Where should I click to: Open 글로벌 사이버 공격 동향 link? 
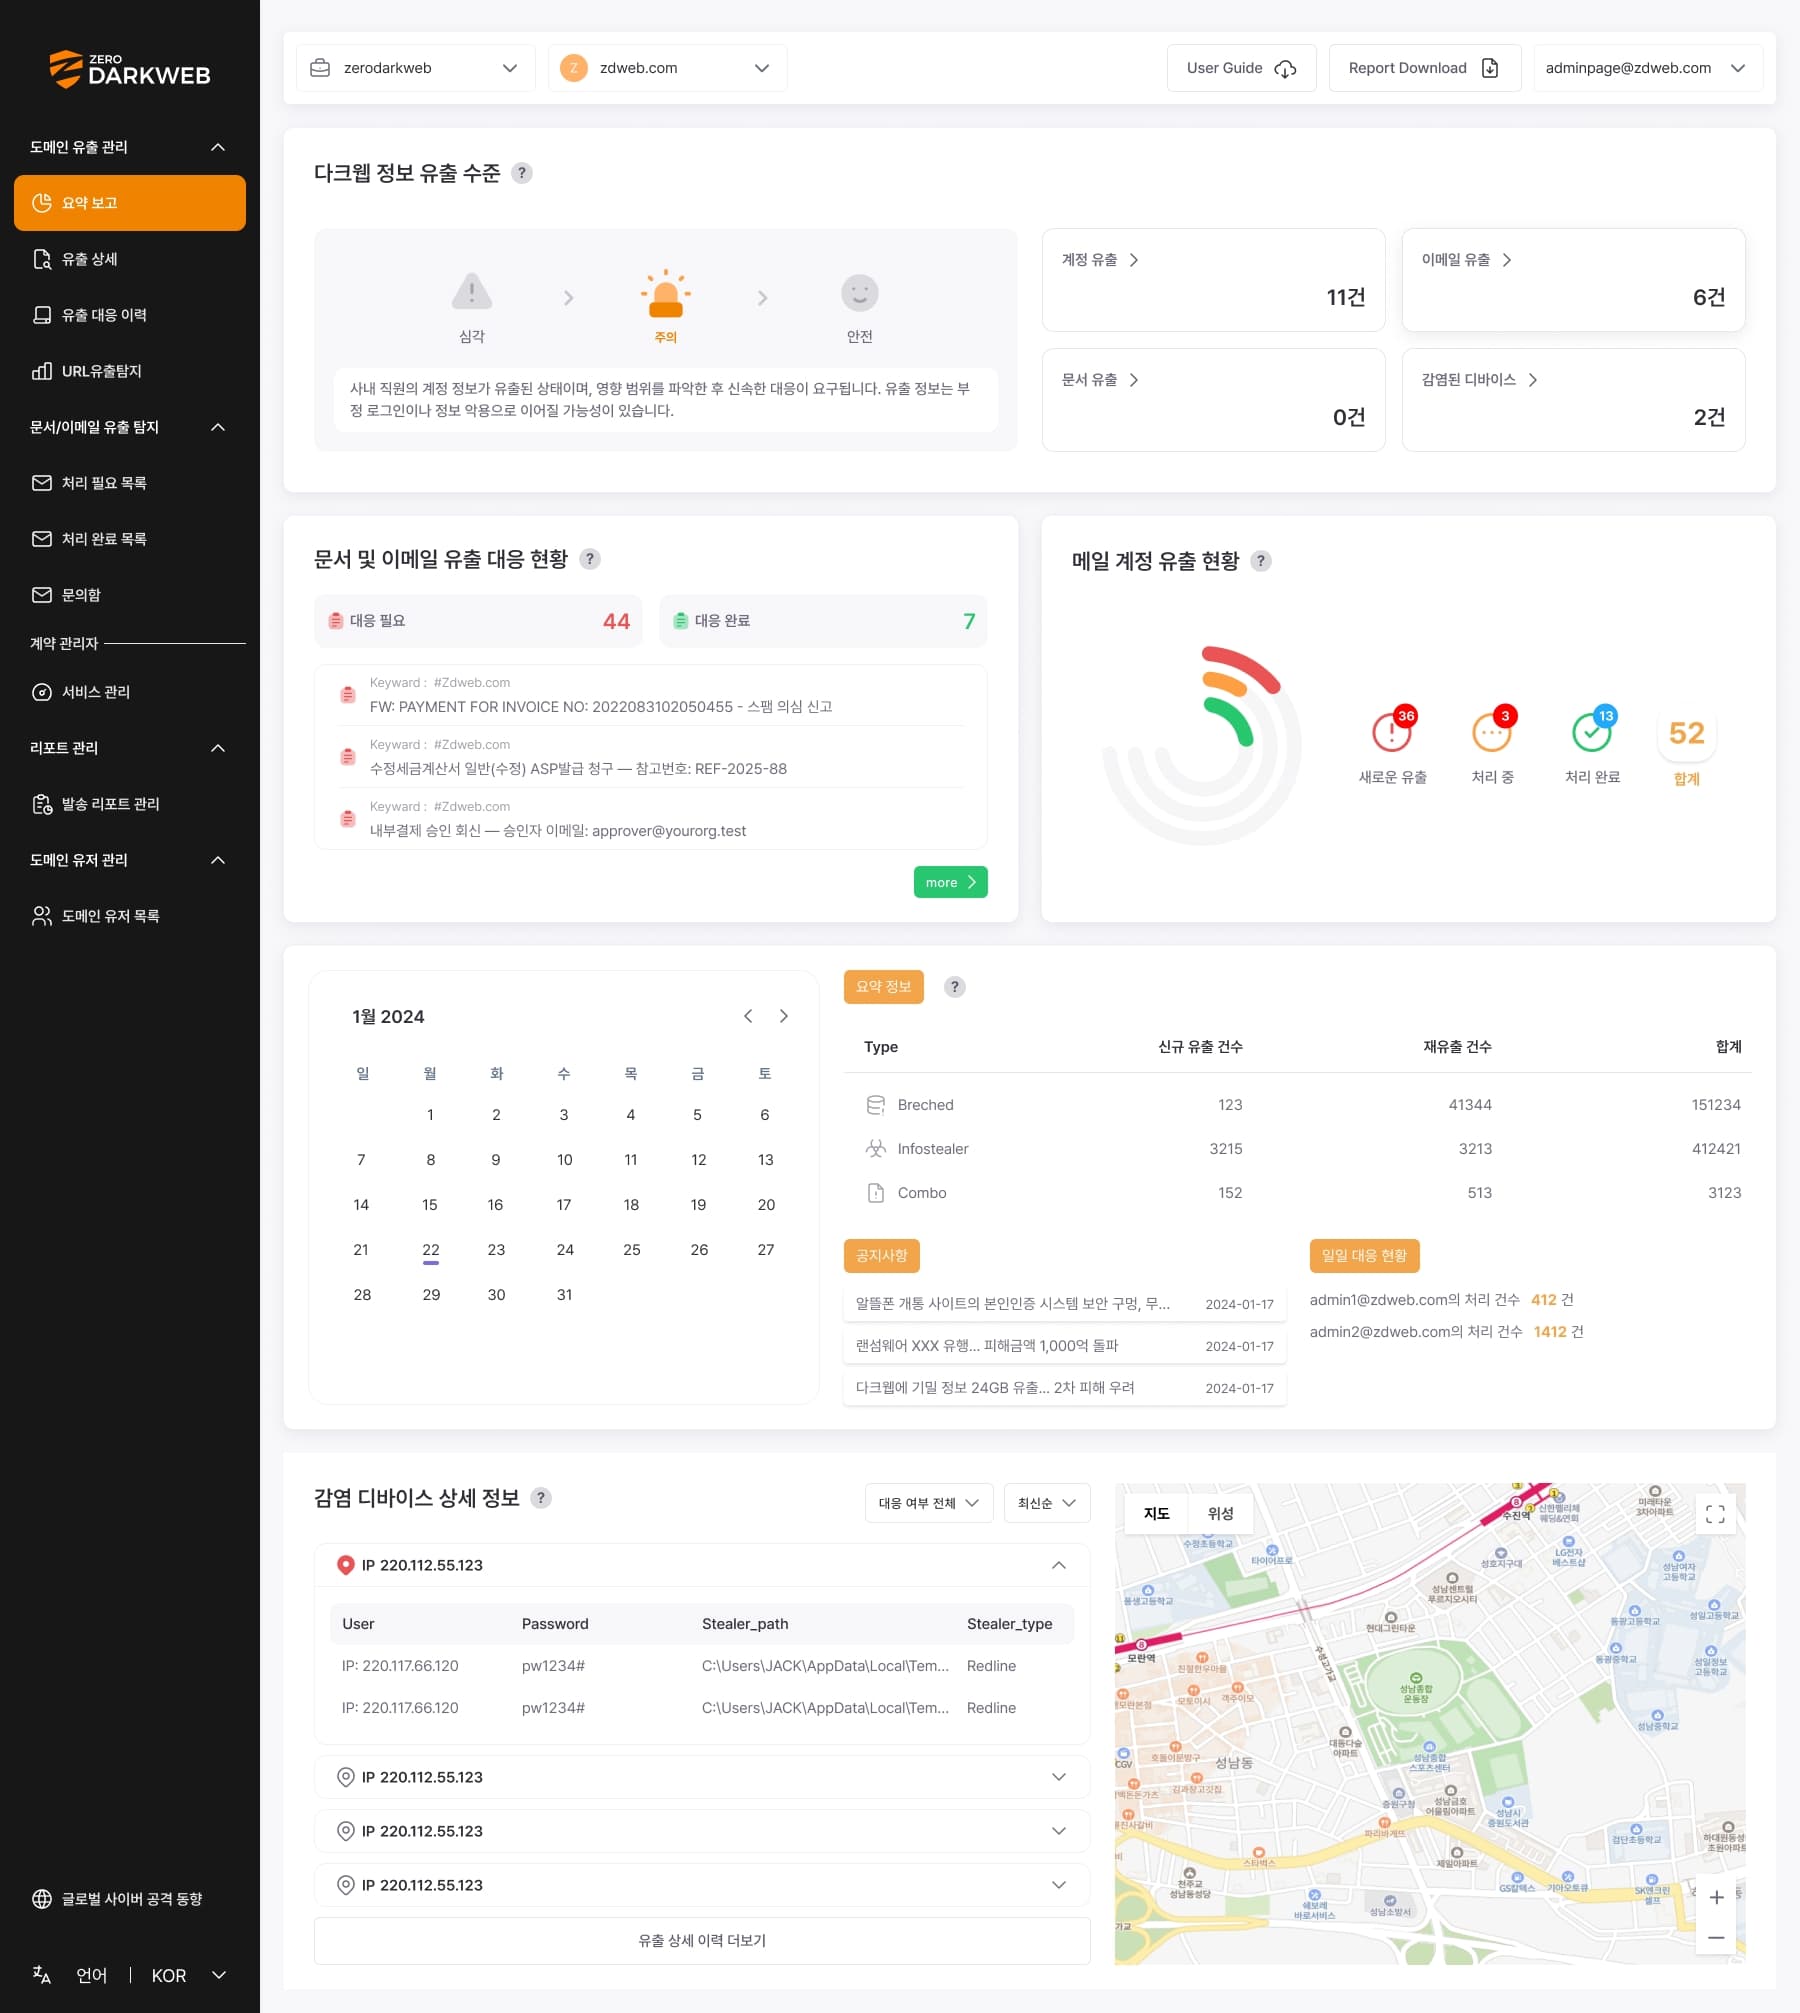click(120, 1899)
